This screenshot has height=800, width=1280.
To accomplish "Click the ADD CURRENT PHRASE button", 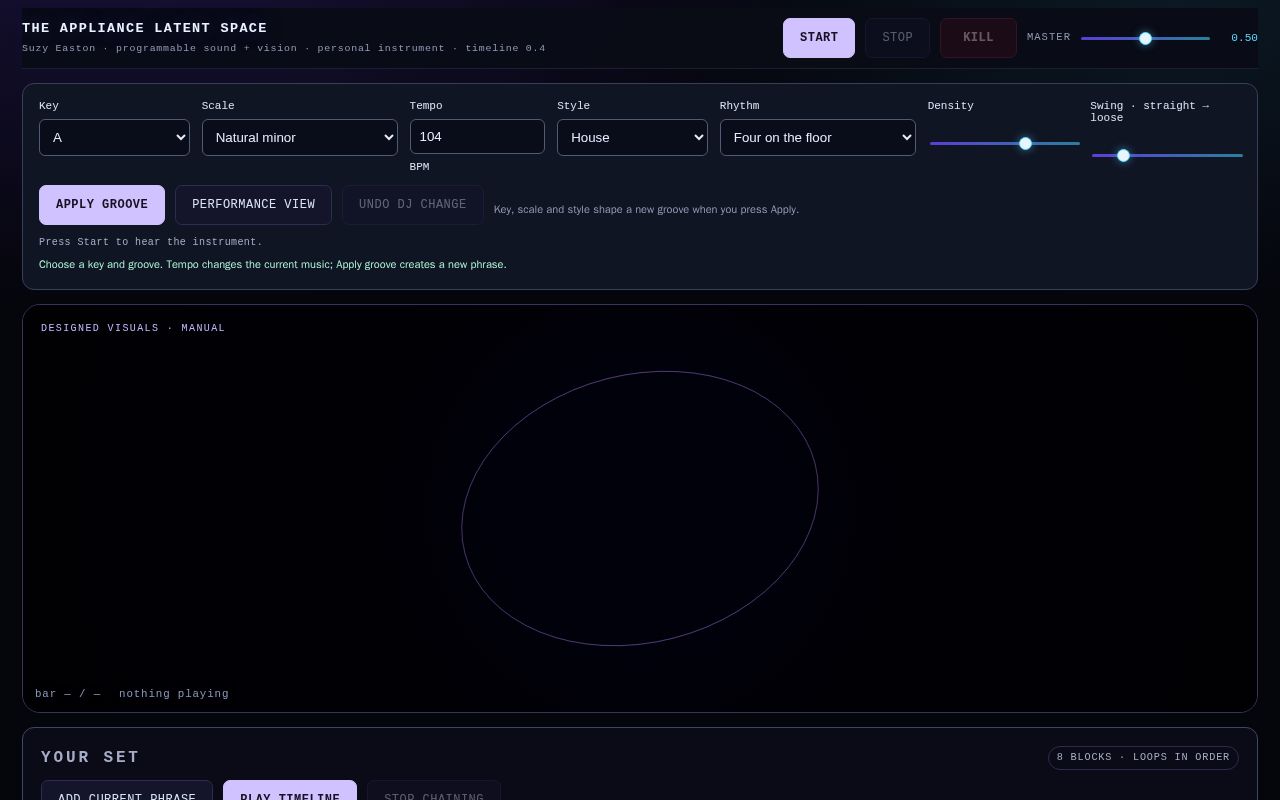I will [x=127, y=791].
